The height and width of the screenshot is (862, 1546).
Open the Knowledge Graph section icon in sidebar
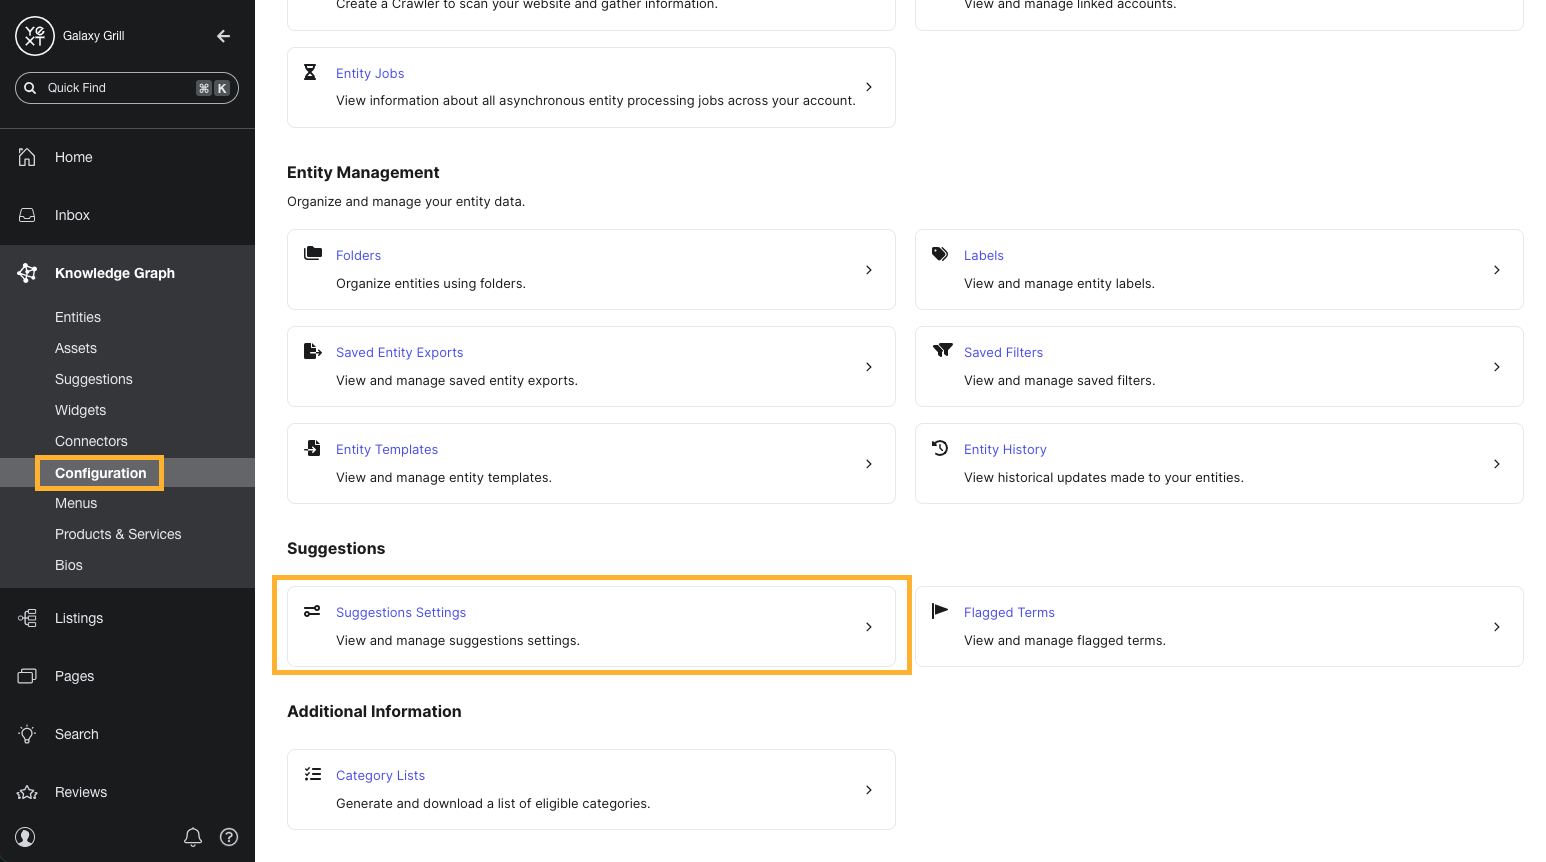pos(27,272)
